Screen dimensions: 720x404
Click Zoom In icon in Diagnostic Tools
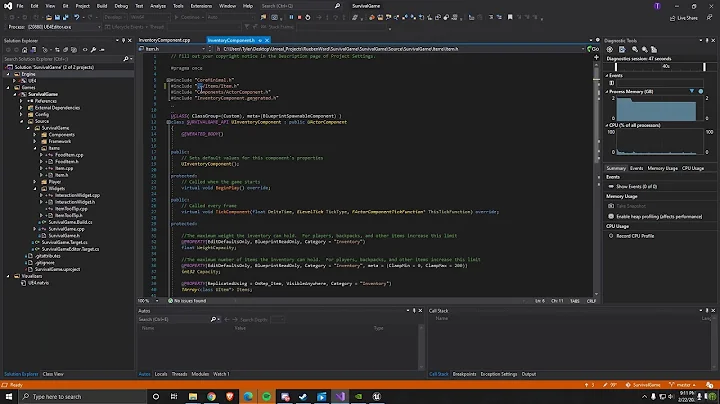click(x=635, y=49)
